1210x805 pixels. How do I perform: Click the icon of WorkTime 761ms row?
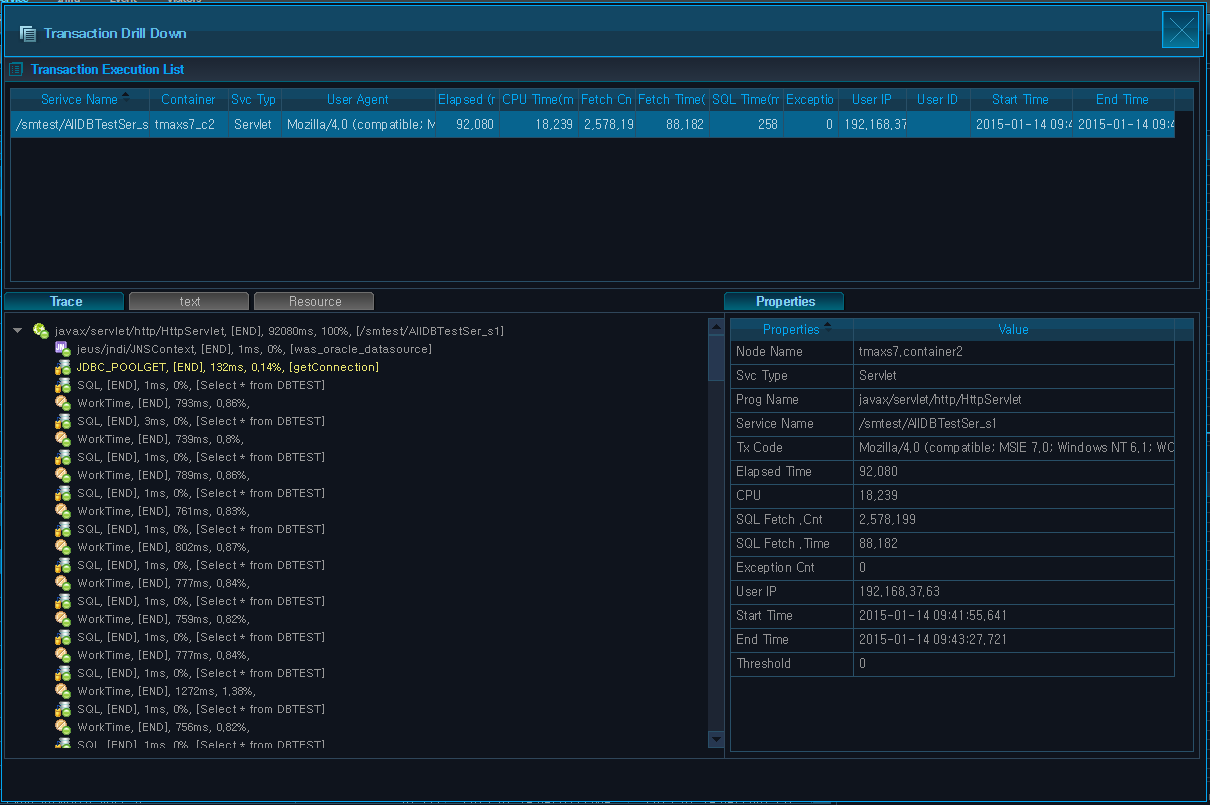62,511
